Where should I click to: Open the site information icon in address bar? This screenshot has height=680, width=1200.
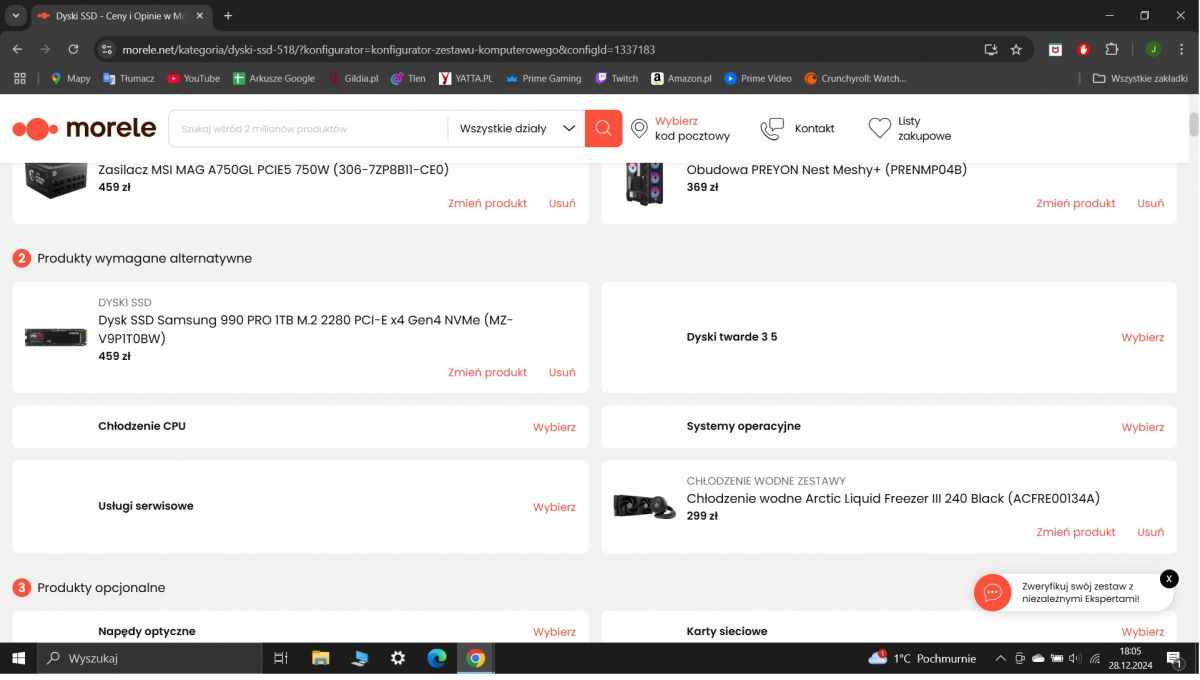tap(107, 49)
